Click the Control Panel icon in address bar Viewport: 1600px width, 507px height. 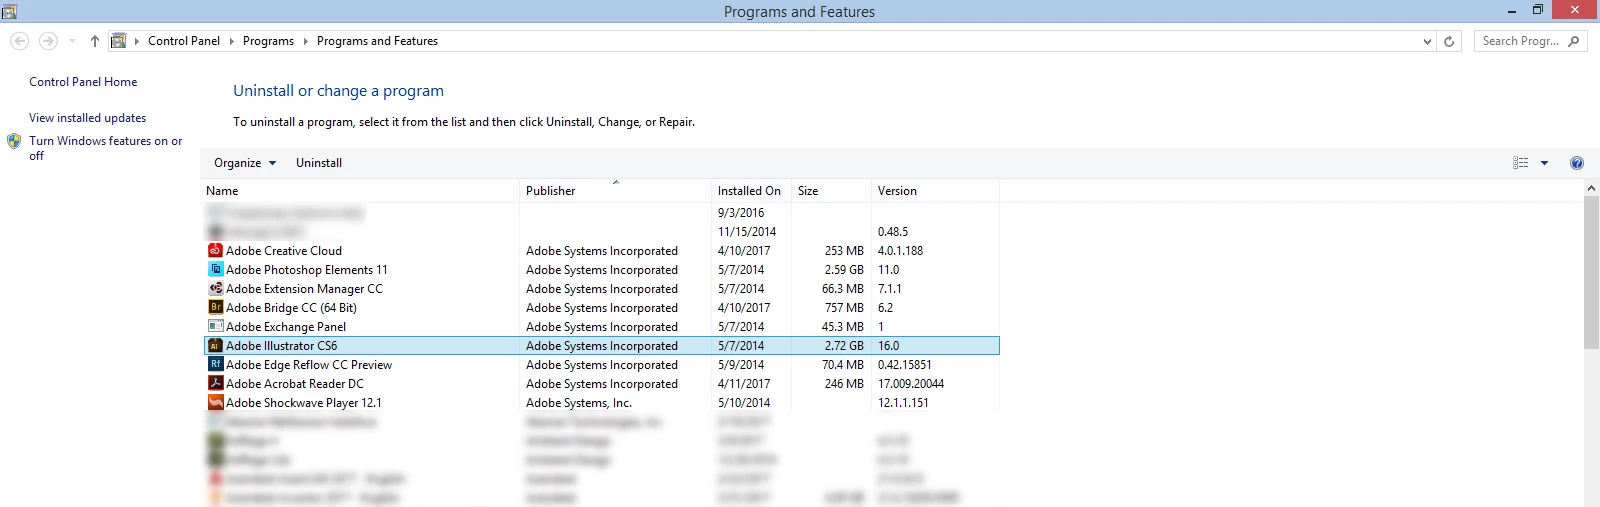click(119, 41)
